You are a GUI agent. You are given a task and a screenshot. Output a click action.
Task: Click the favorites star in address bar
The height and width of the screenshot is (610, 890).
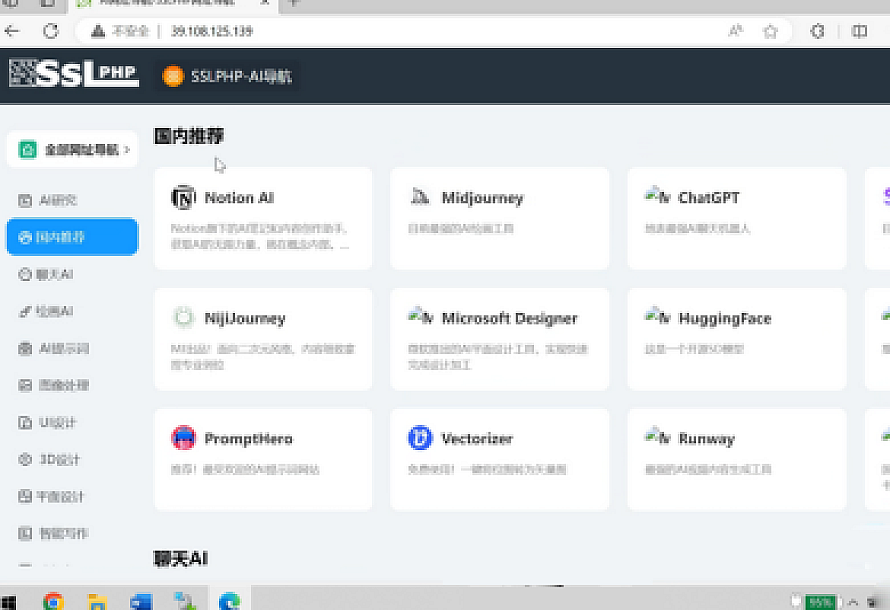coord(770,31)
